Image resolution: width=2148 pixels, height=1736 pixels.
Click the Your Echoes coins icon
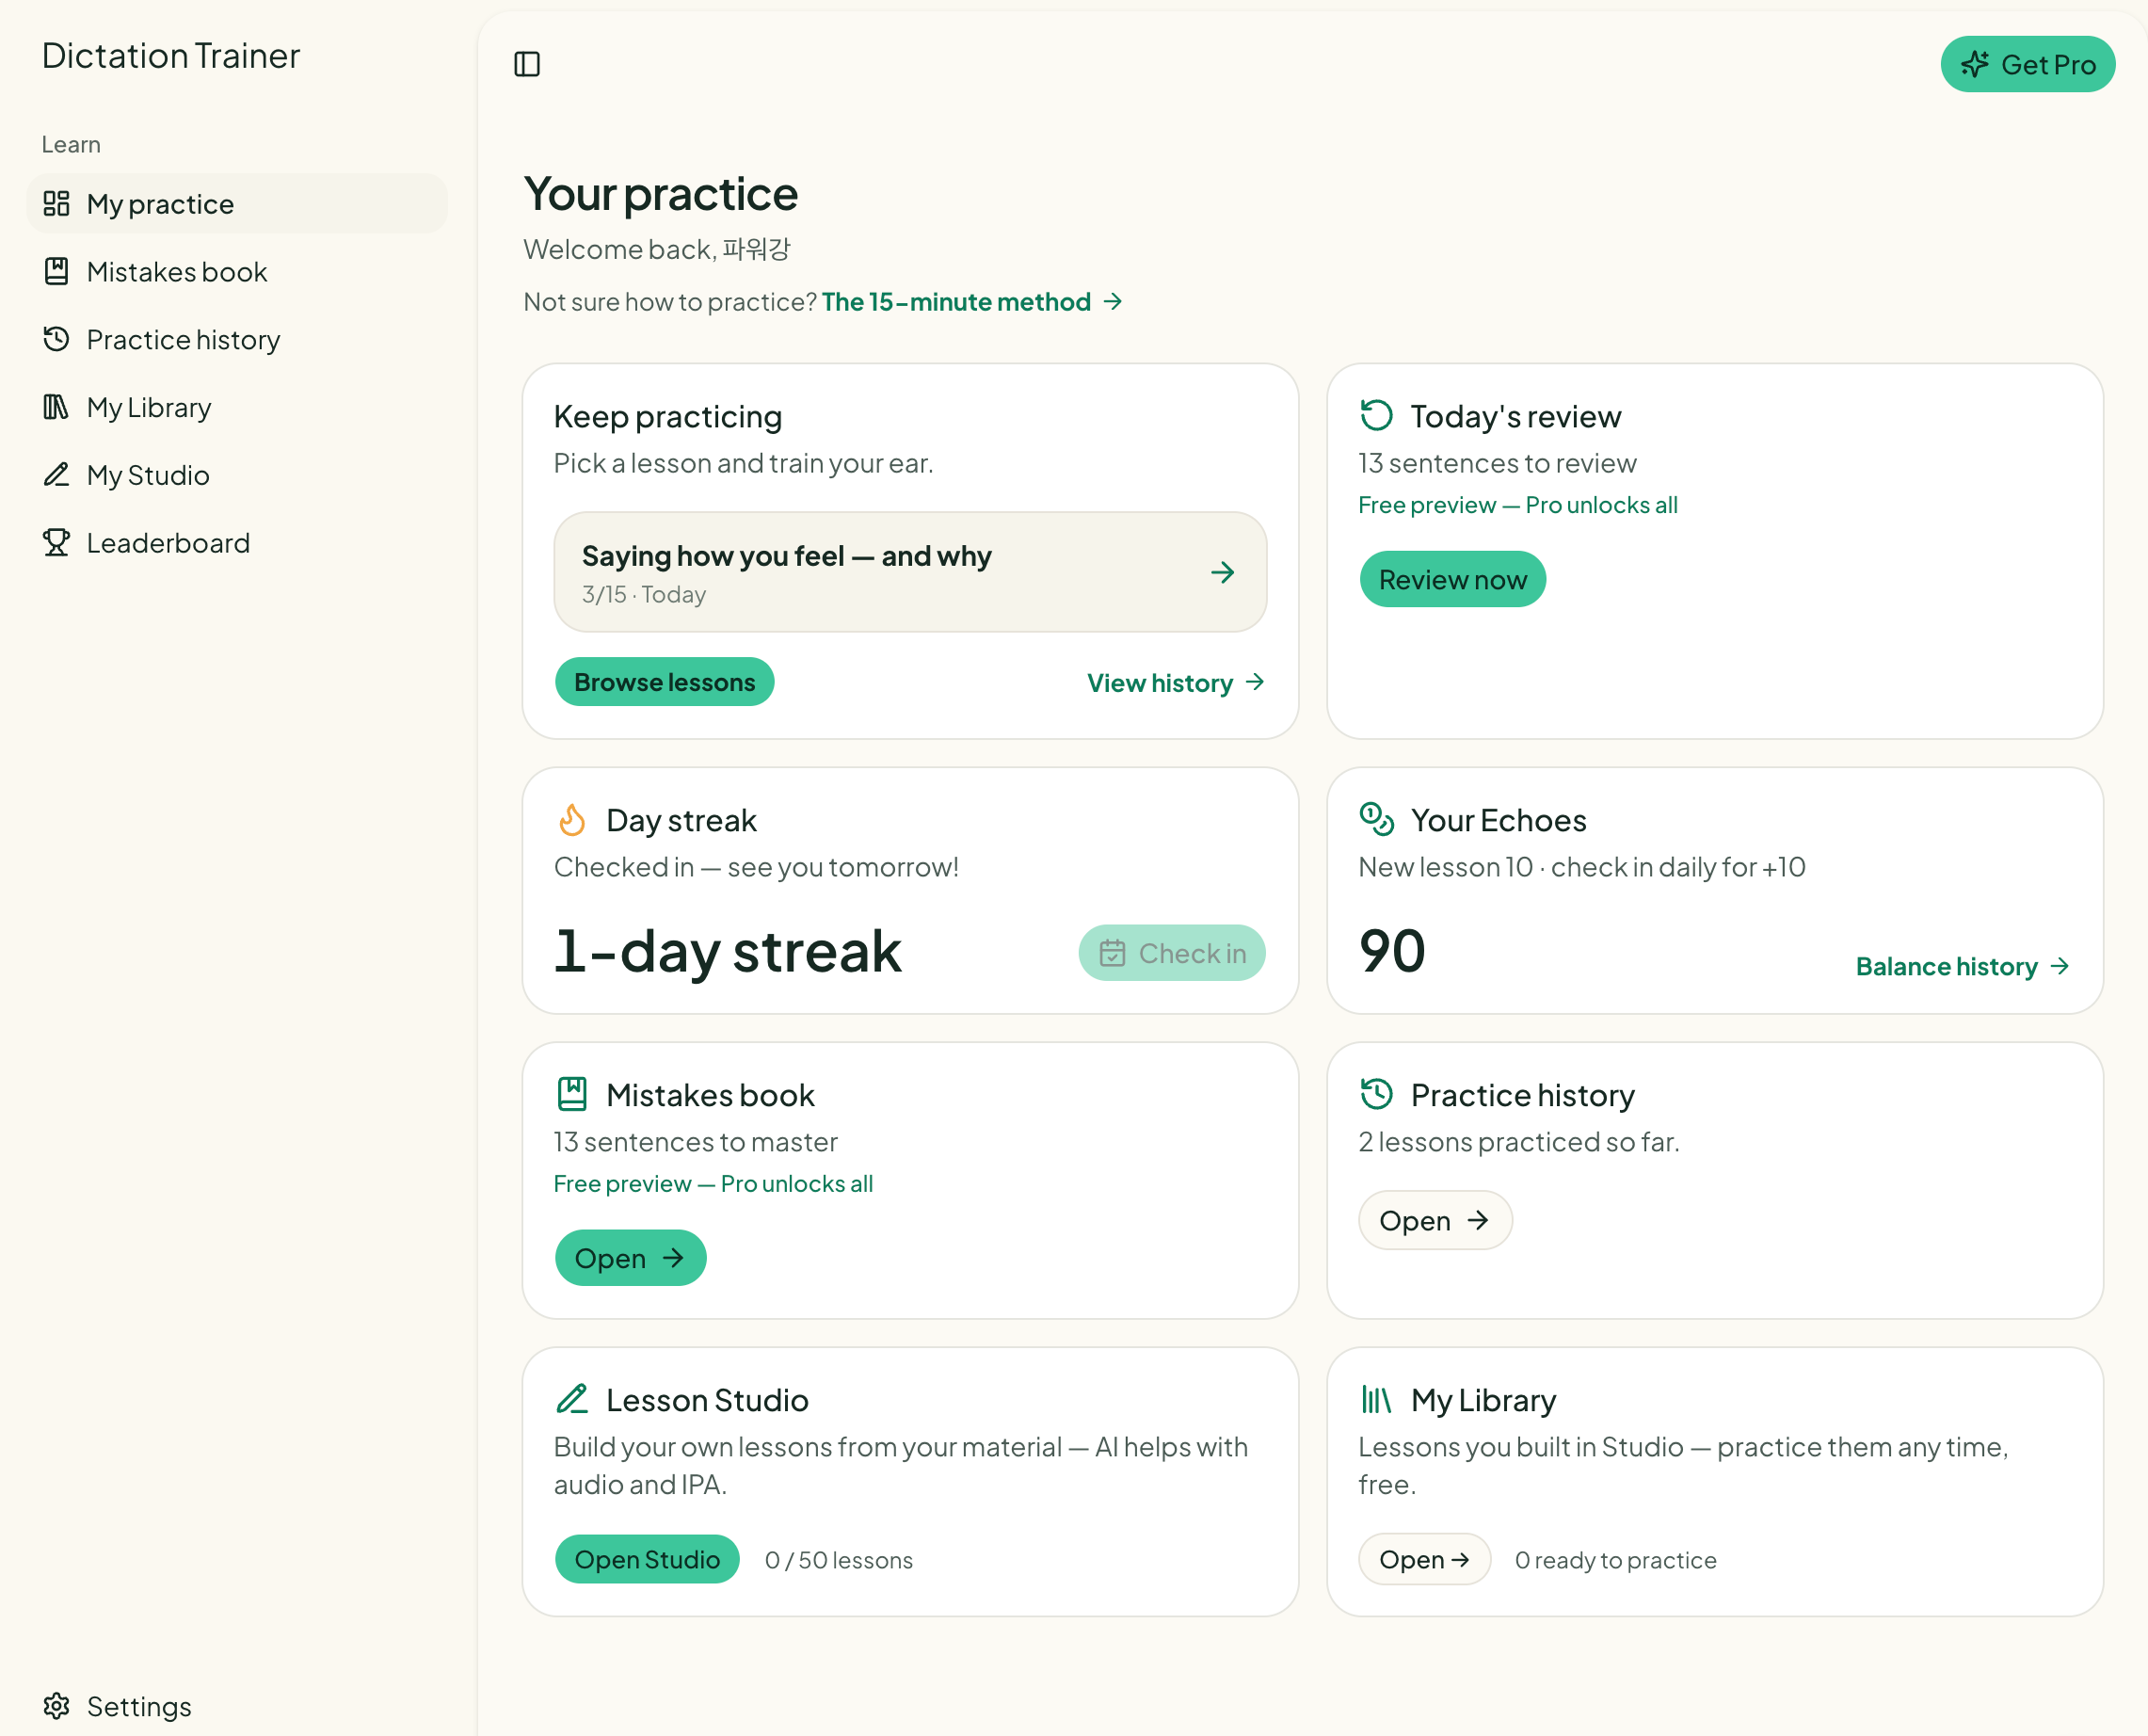[1377, 819]
